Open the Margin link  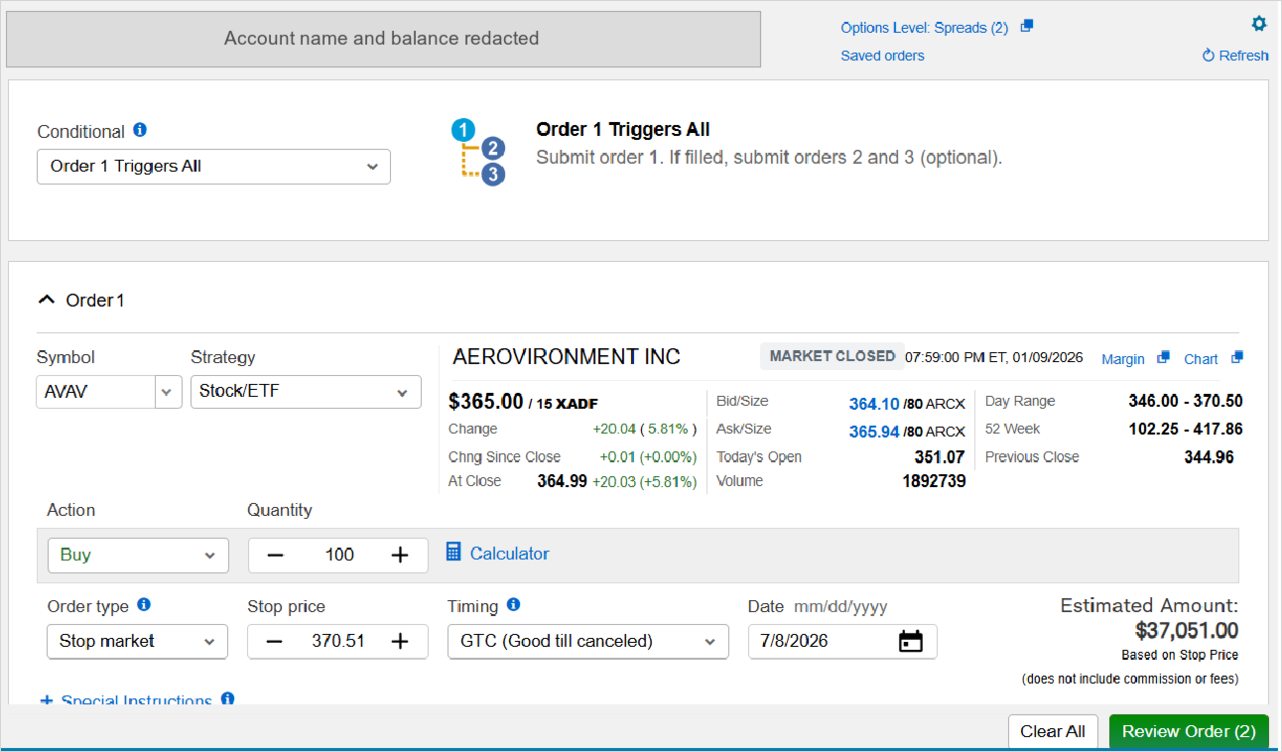[1123, 359]
